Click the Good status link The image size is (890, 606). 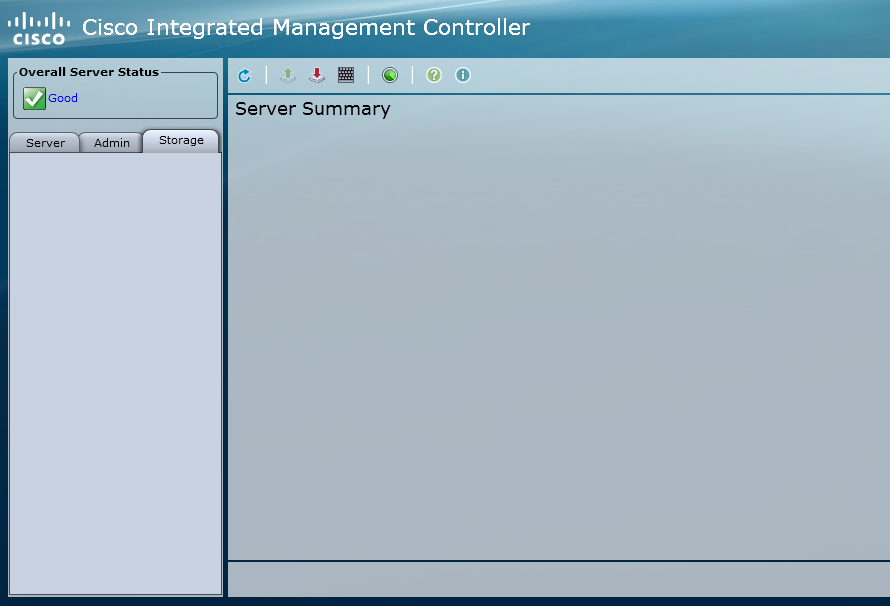click(63, 97)
